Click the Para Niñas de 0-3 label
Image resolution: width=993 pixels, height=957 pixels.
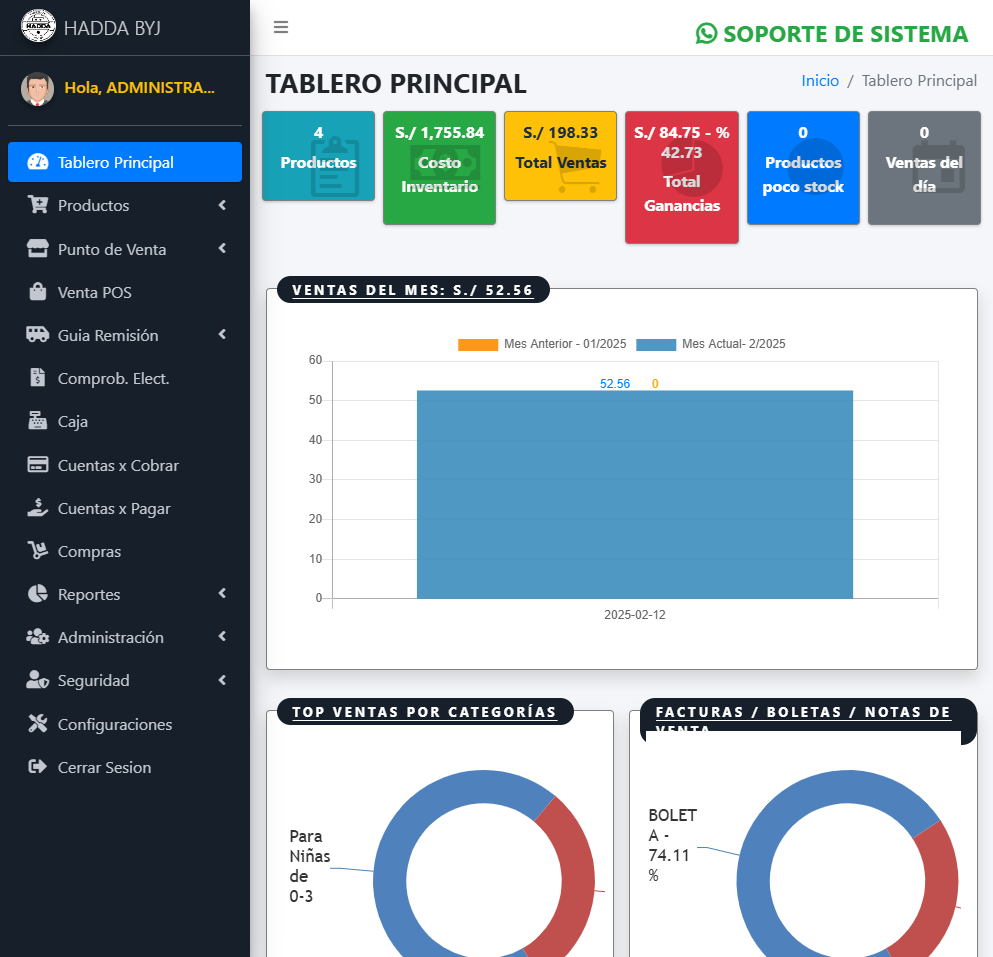click(310, 866)
